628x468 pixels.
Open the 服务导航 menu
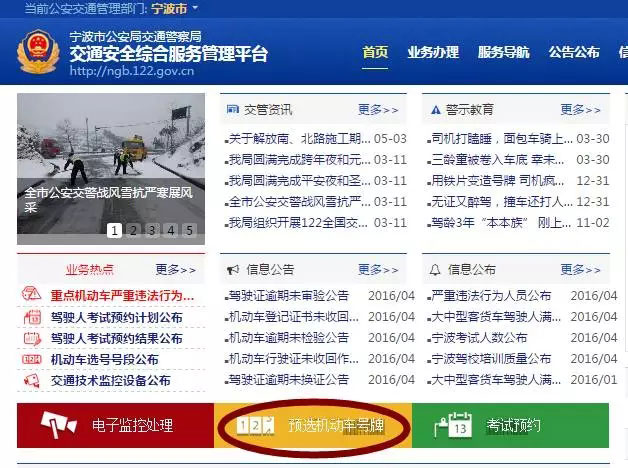503,52
